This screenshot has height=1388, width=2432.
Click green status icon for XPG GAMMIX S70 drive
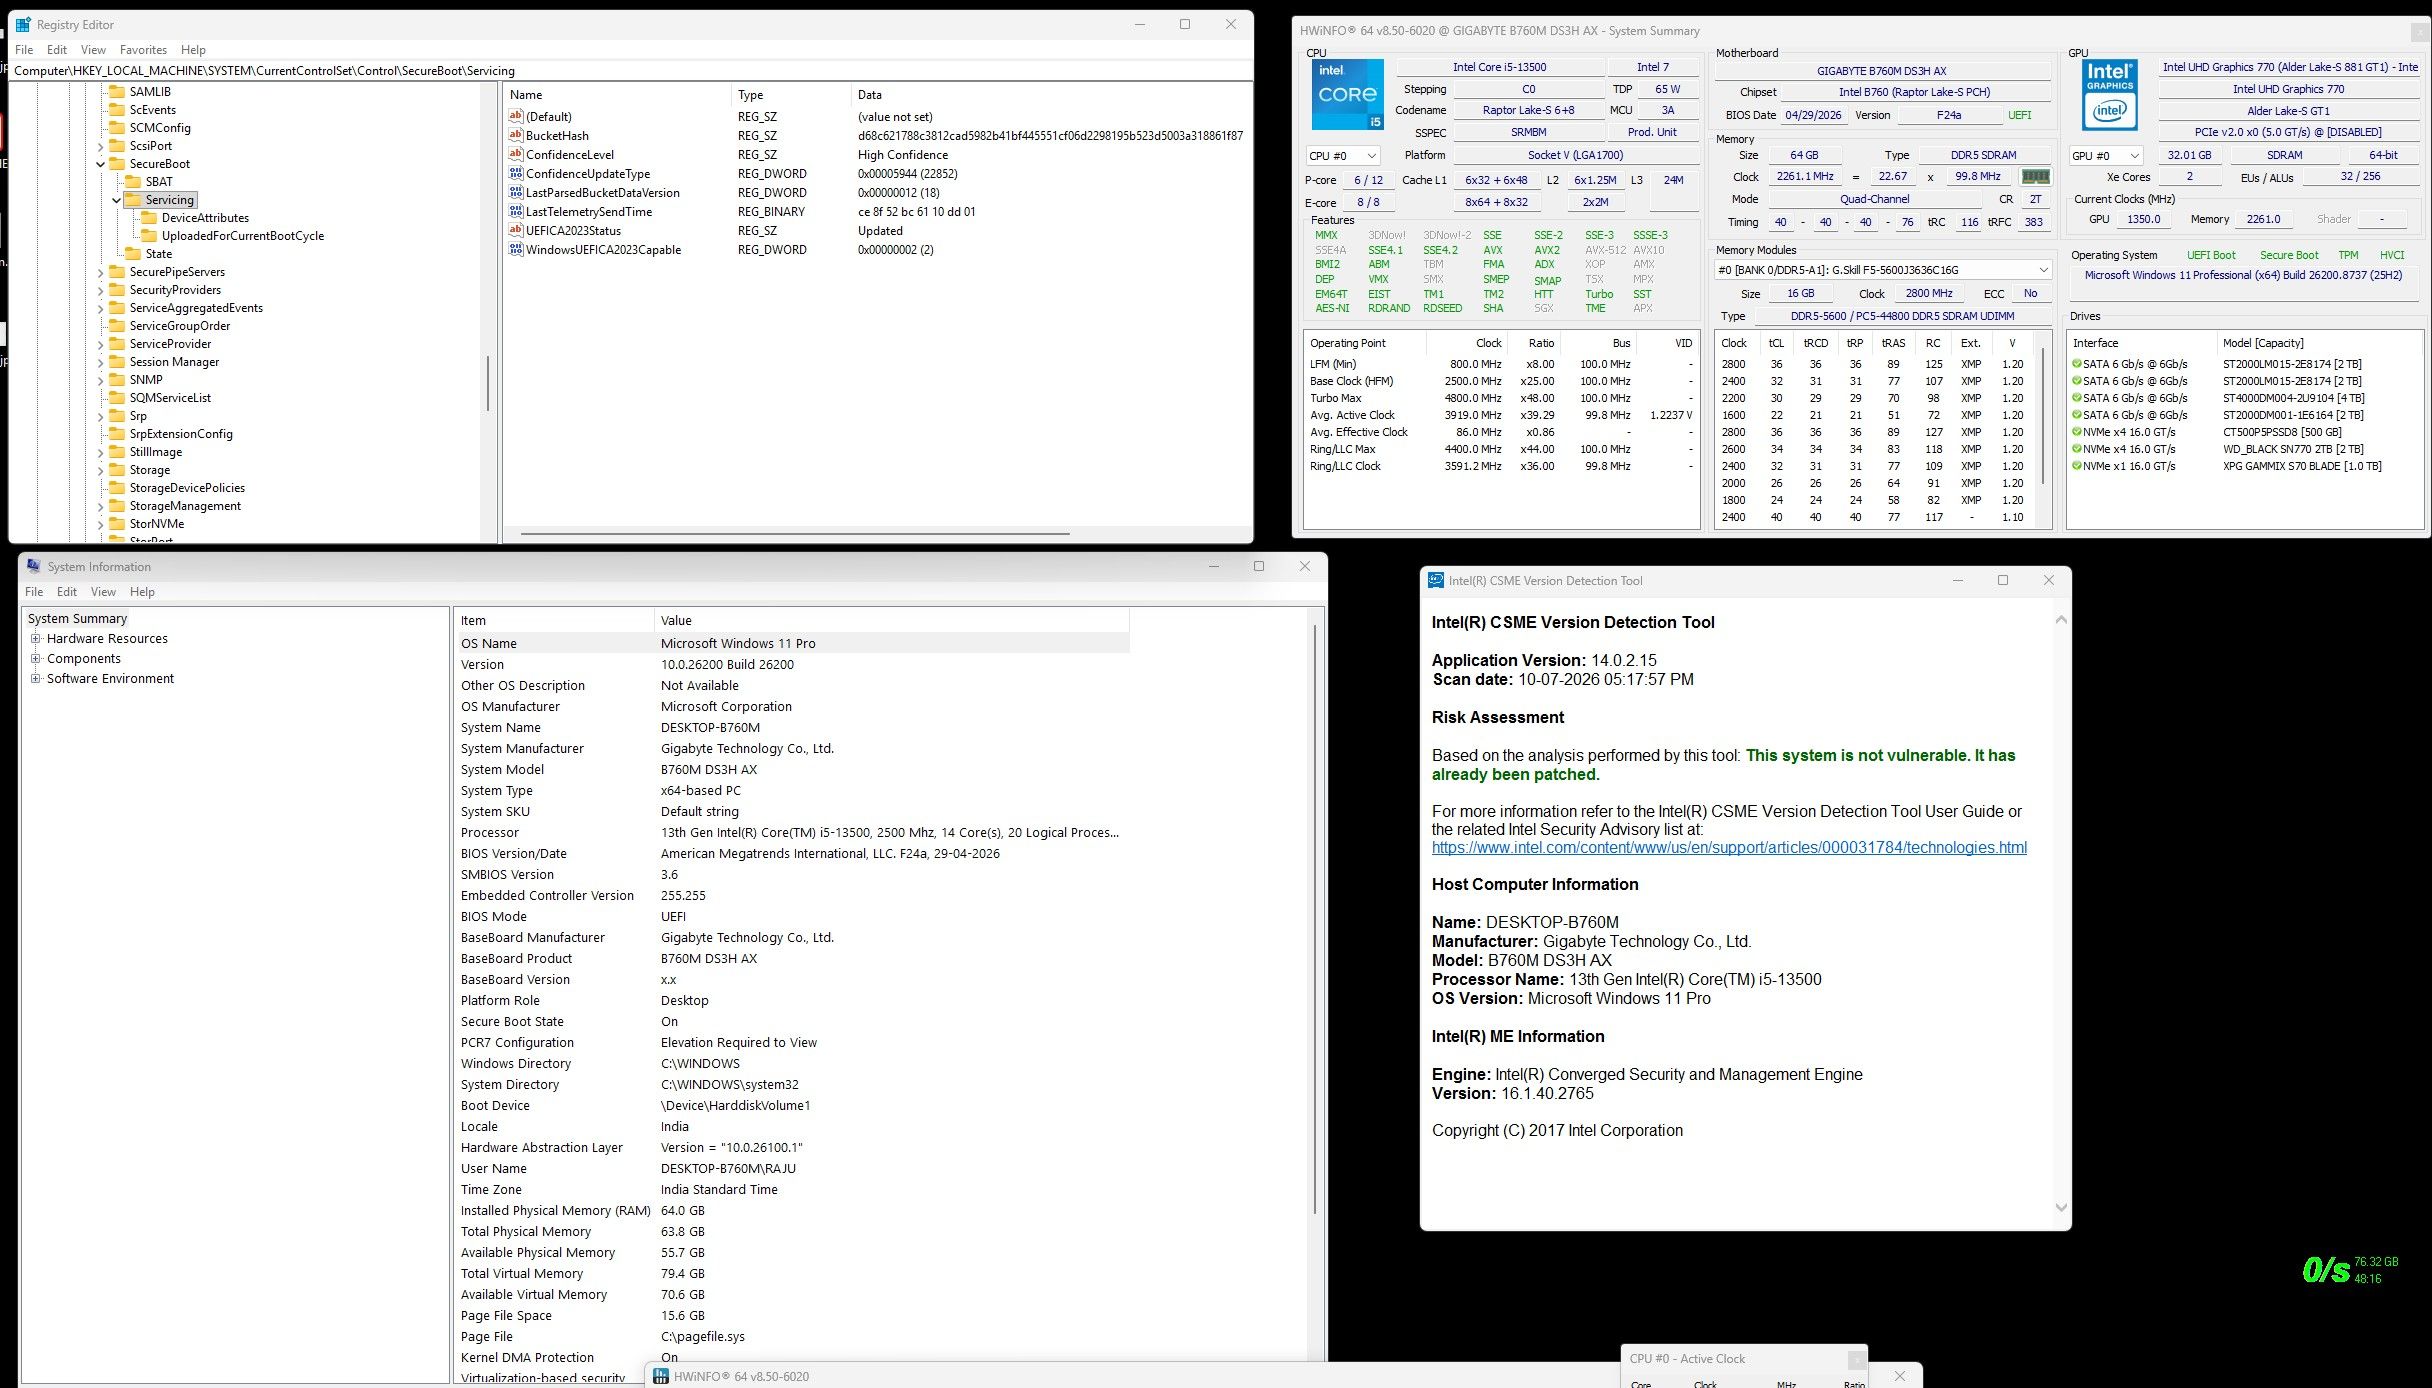click(2077, 466)
